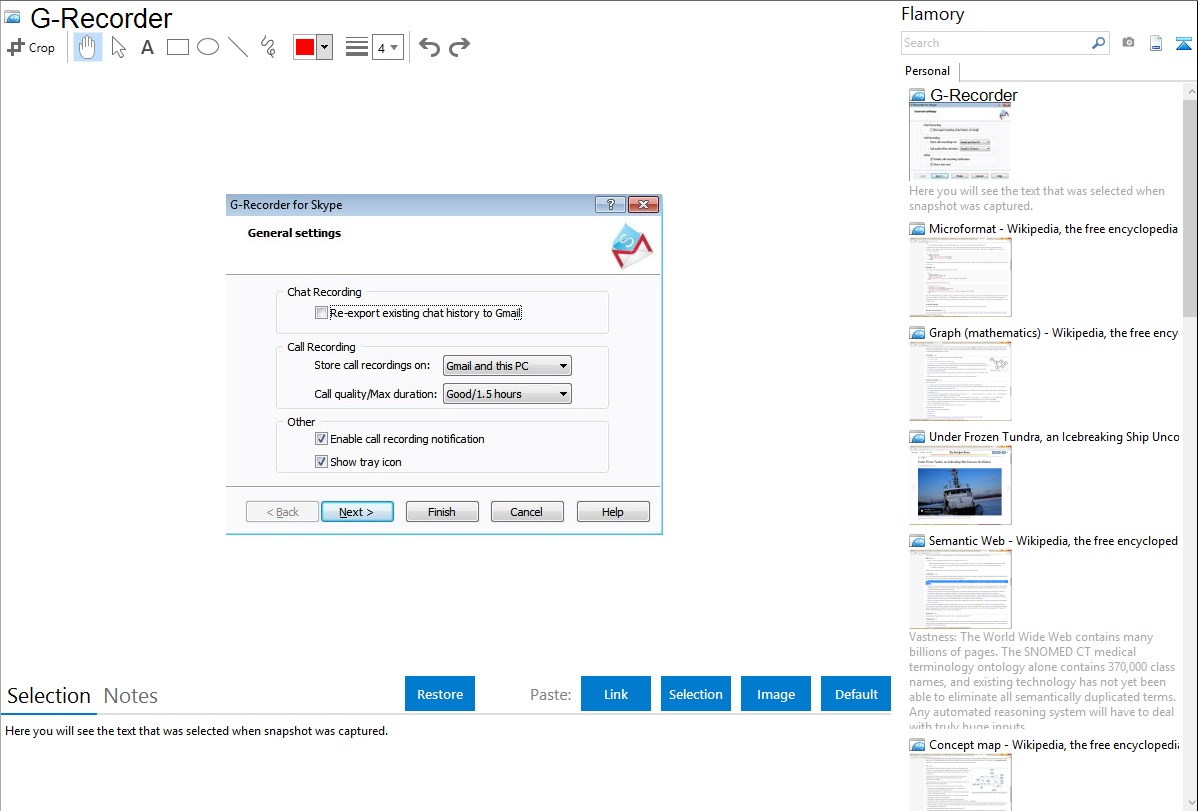Pick the rectangle drawing tool

point(178,47)
